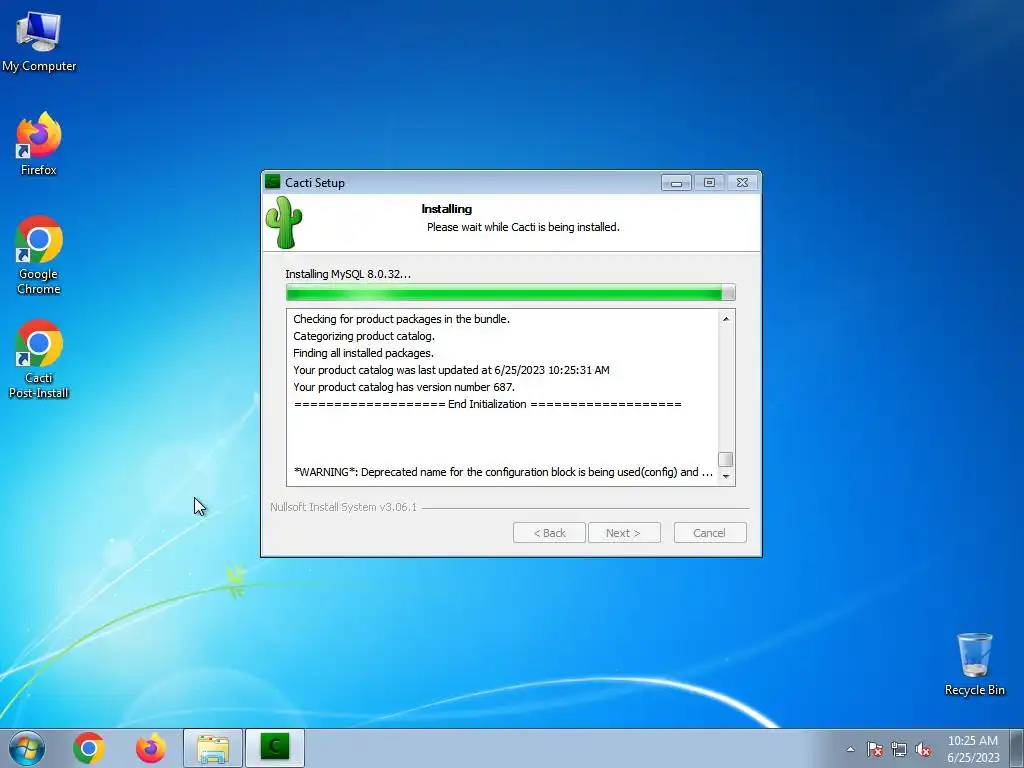Open Windows Explorer from the taskbar

(x=213, y=748)
